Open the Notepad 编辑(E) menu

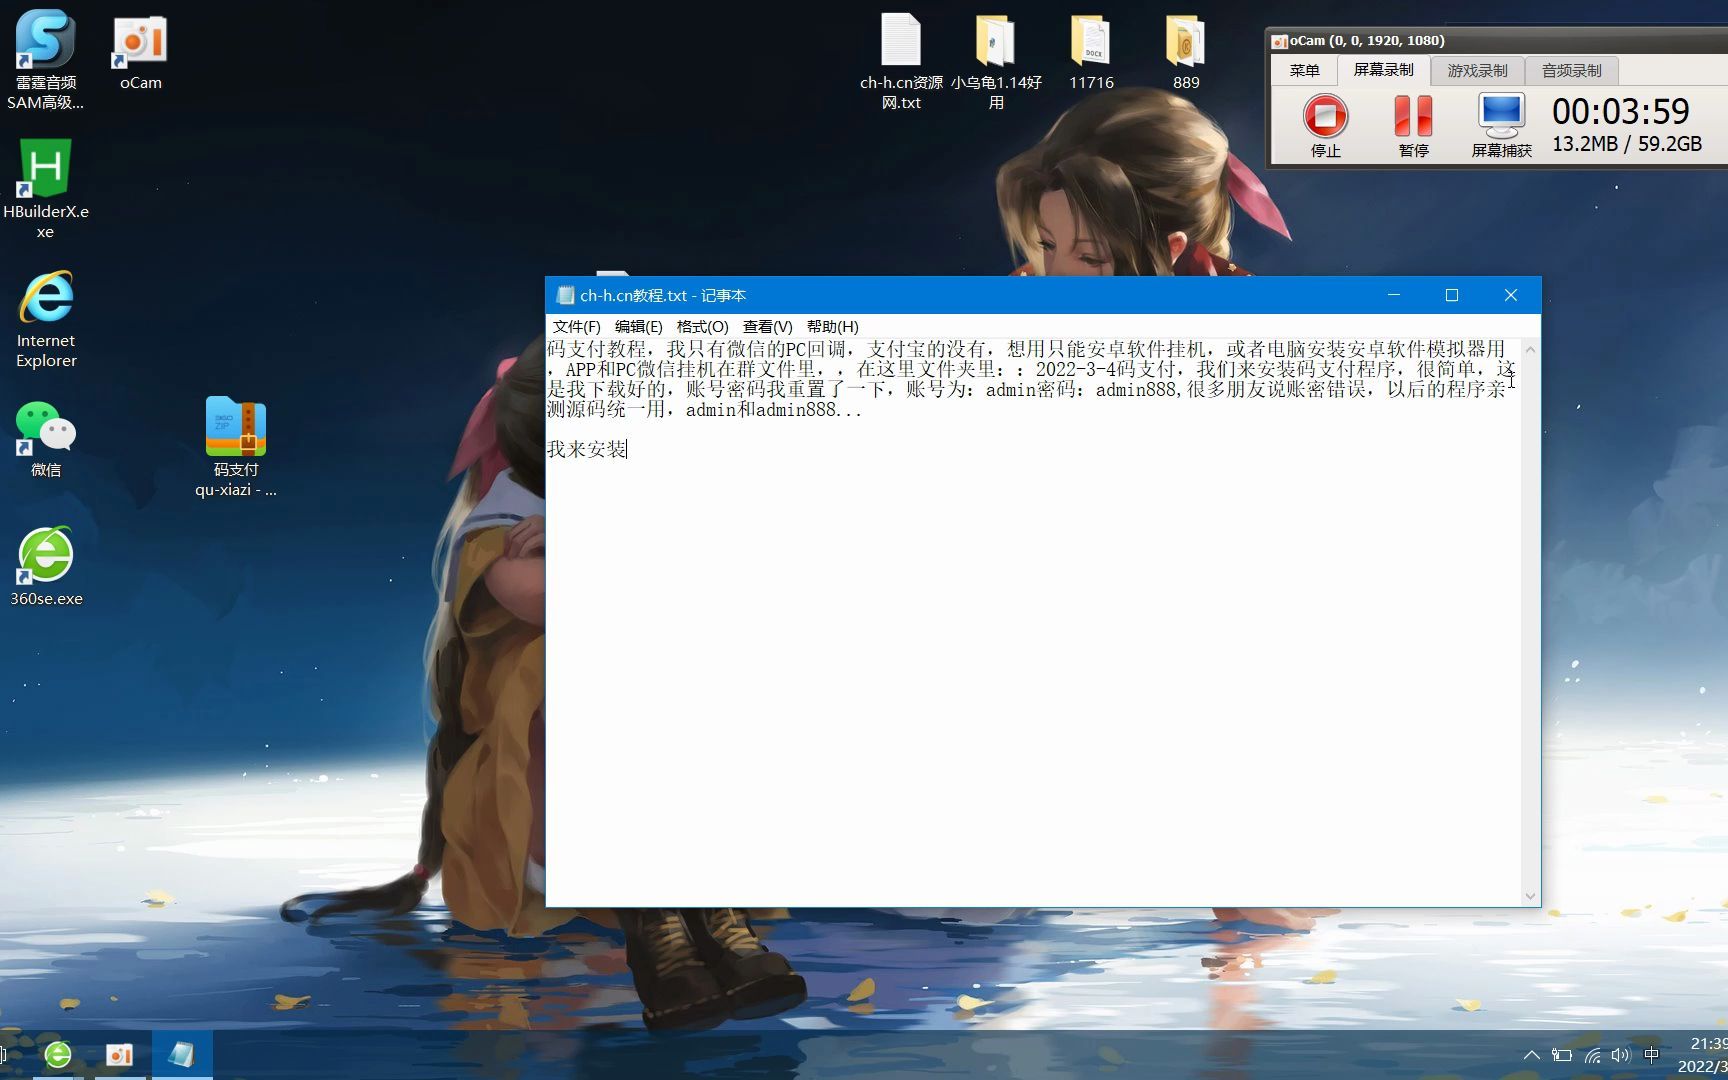coord(638,326)
